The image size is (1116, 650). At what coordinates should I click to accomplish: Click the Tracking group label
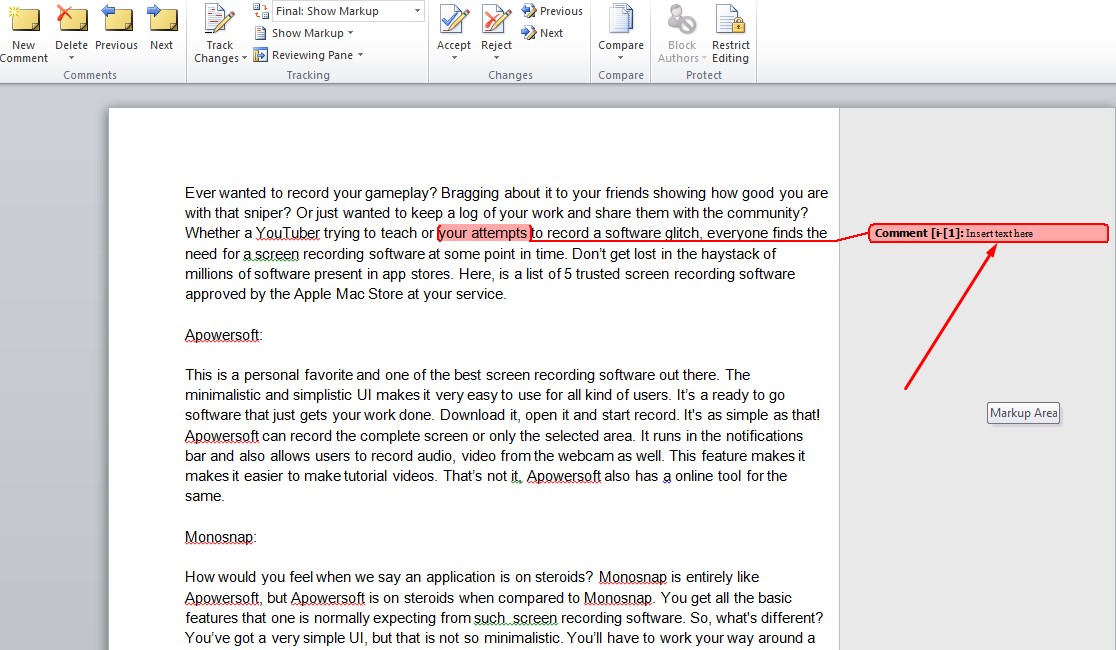[307, 75]
